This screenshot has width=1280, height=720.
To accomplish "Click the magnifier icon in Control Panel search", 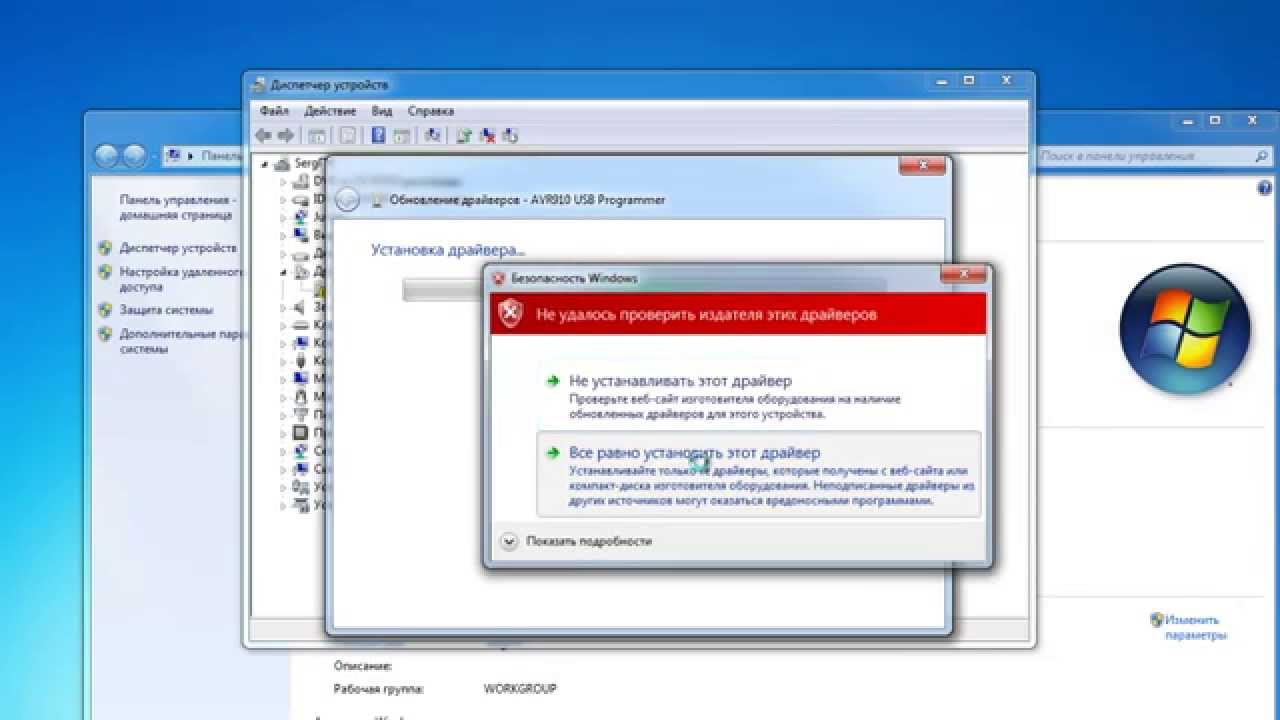I will [1261, 156].
